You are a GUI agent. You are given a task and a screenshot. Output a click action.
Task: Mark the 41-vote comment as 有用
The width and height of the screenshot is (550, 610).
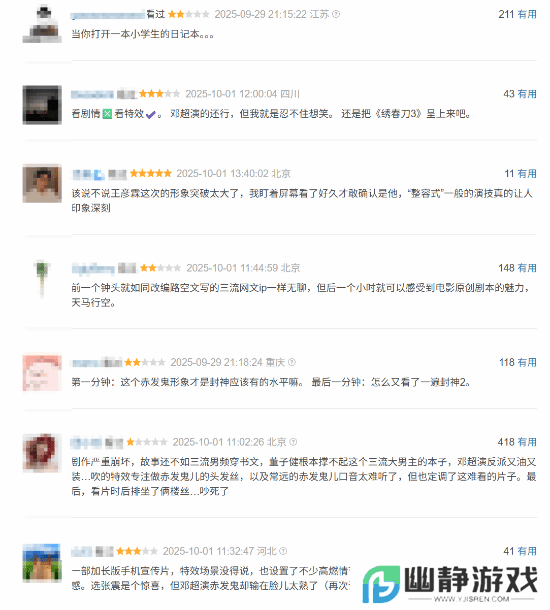(527, 551)
